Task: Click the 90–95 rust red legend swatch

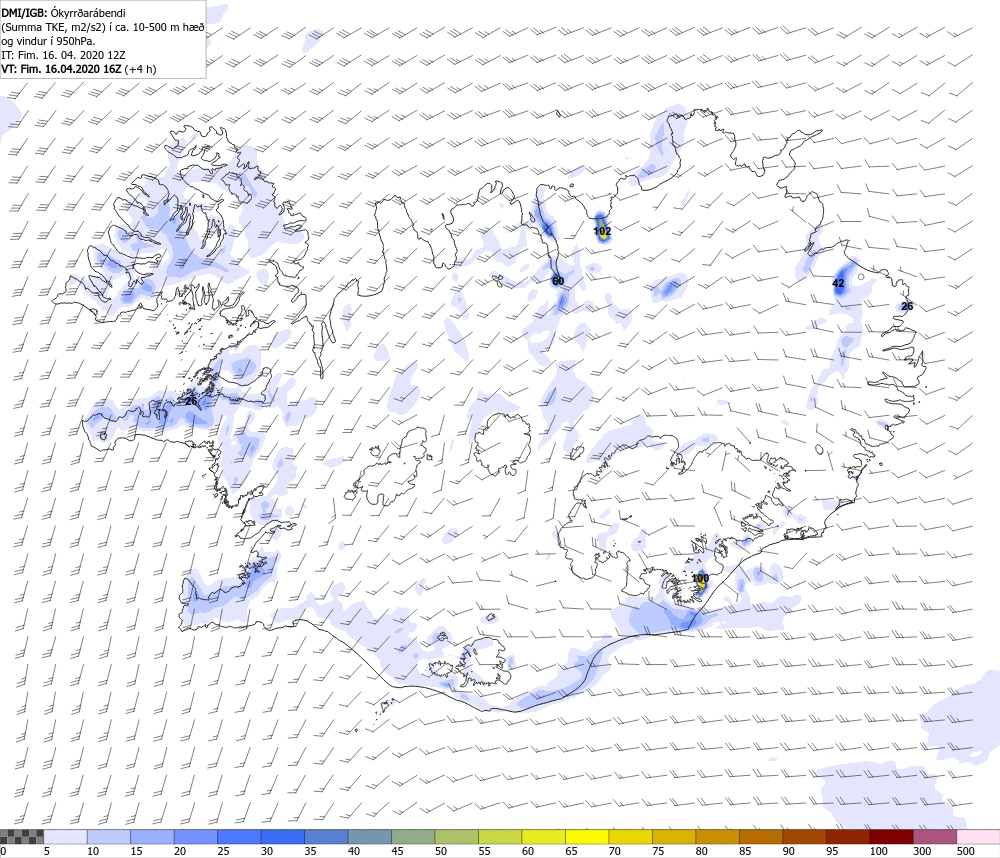Action: (804, 837)
